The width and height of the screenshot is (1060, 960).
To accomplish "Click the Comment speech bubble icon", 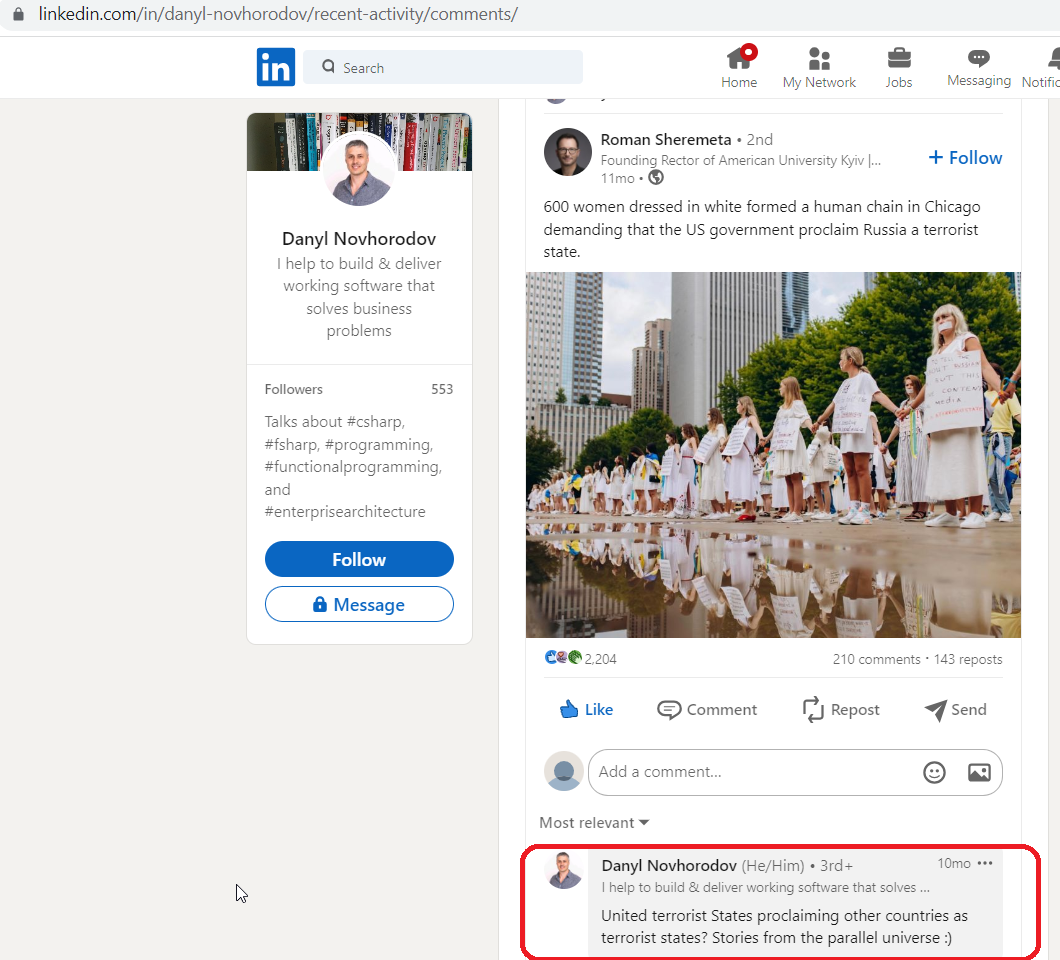I will pos(669,710).
